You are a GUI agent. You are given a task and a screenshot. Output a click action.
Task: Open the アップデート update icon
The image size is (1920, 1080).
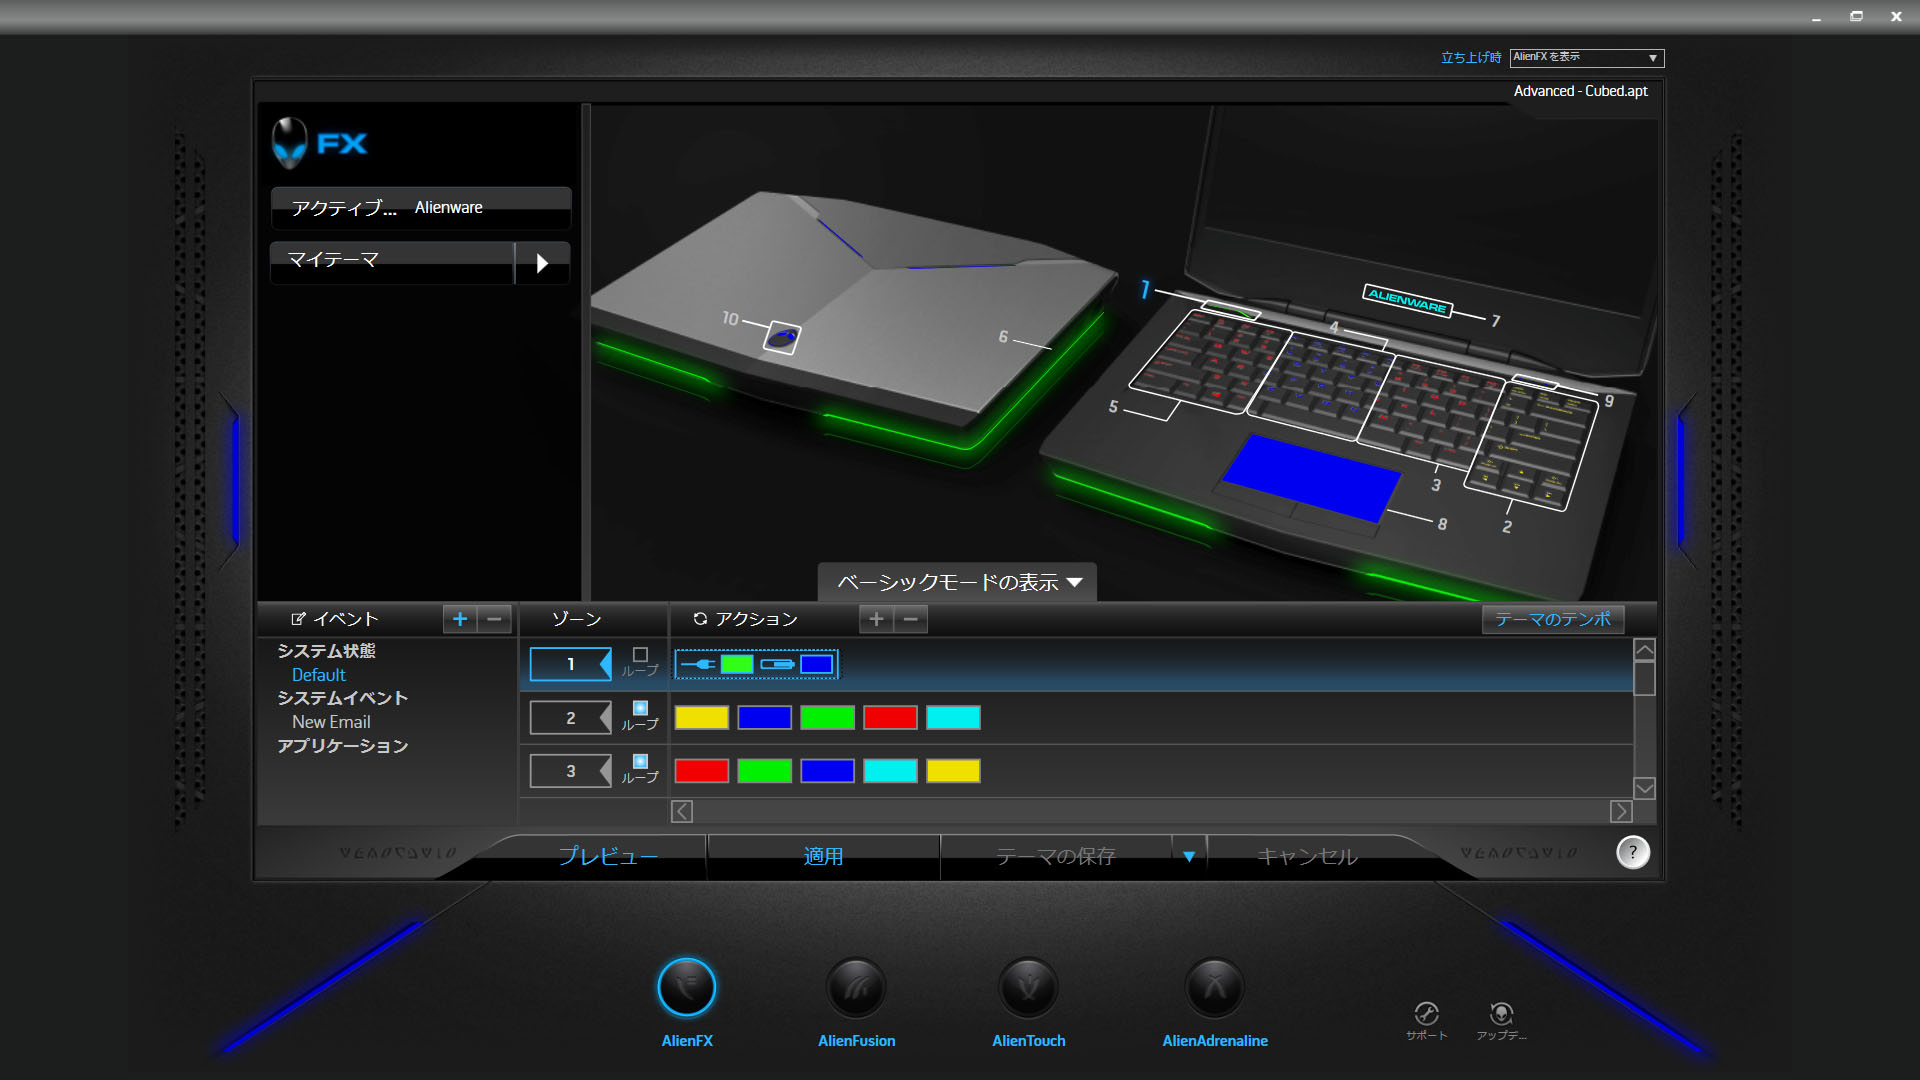click(1501, 1014)
